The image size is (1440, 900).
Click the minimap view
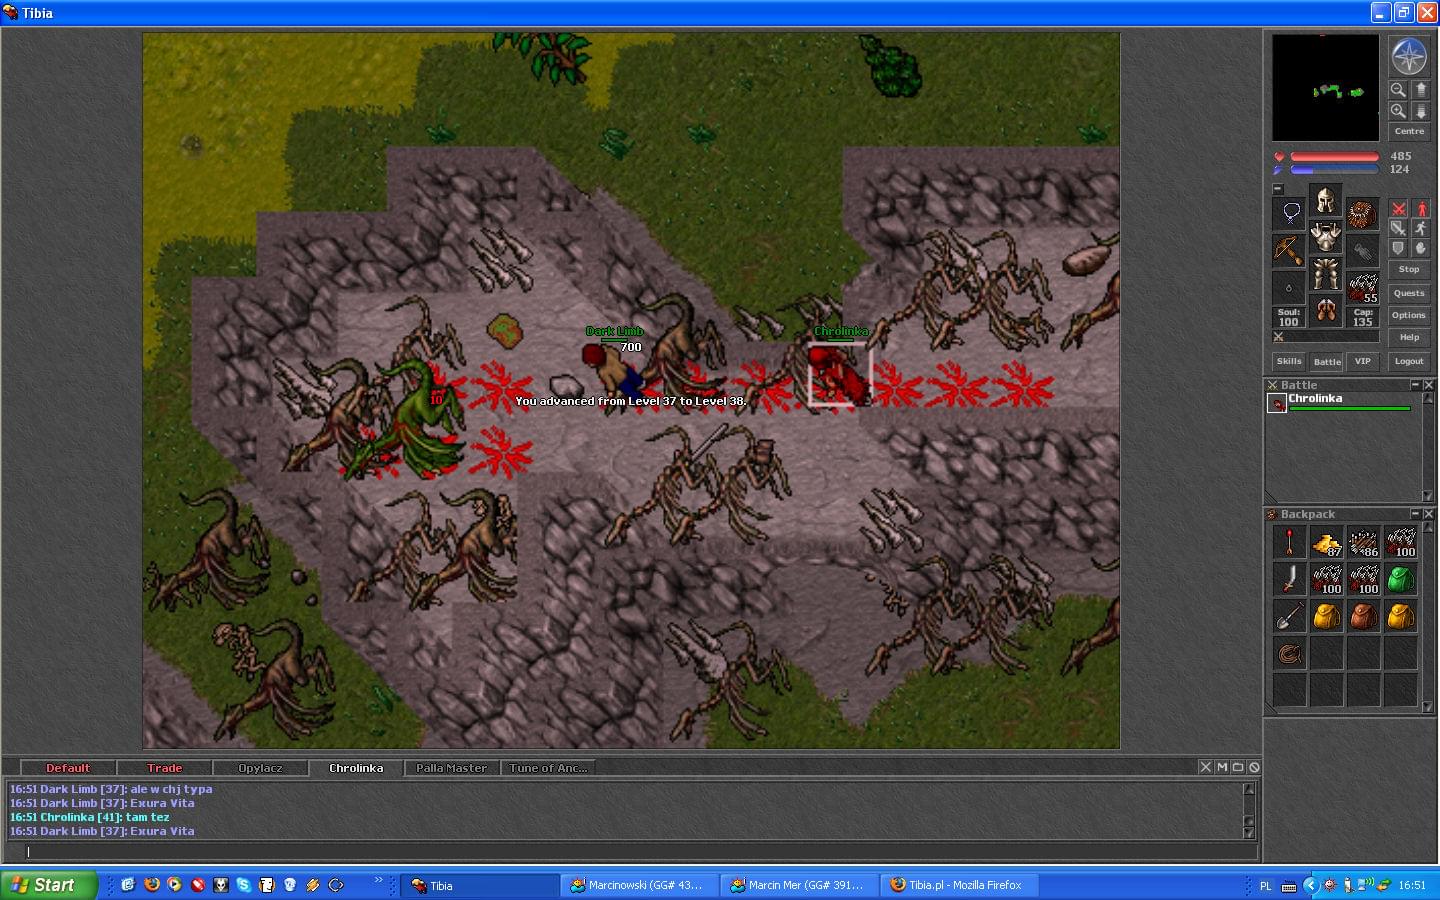1325,87
